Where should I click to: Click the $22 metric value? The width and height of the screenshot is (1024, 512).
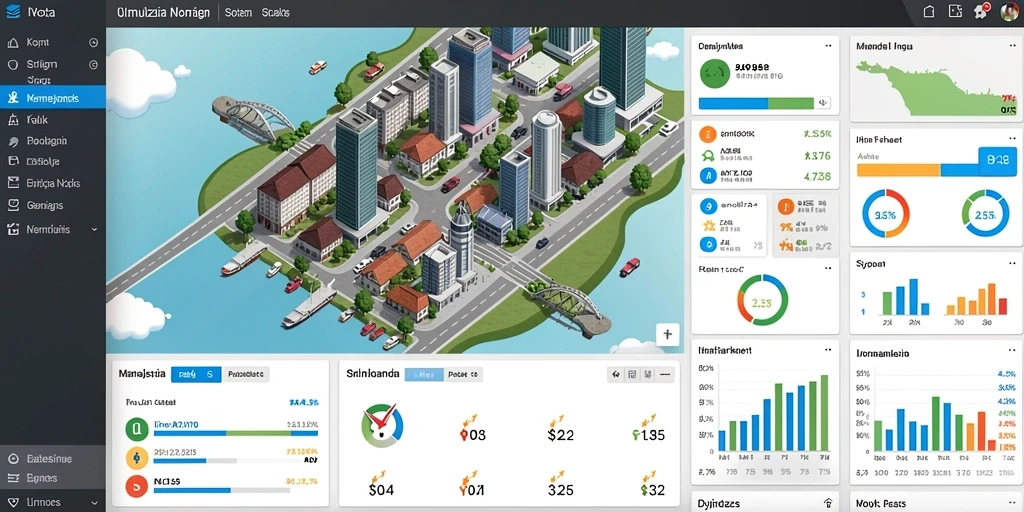click(x=560, y=434)
